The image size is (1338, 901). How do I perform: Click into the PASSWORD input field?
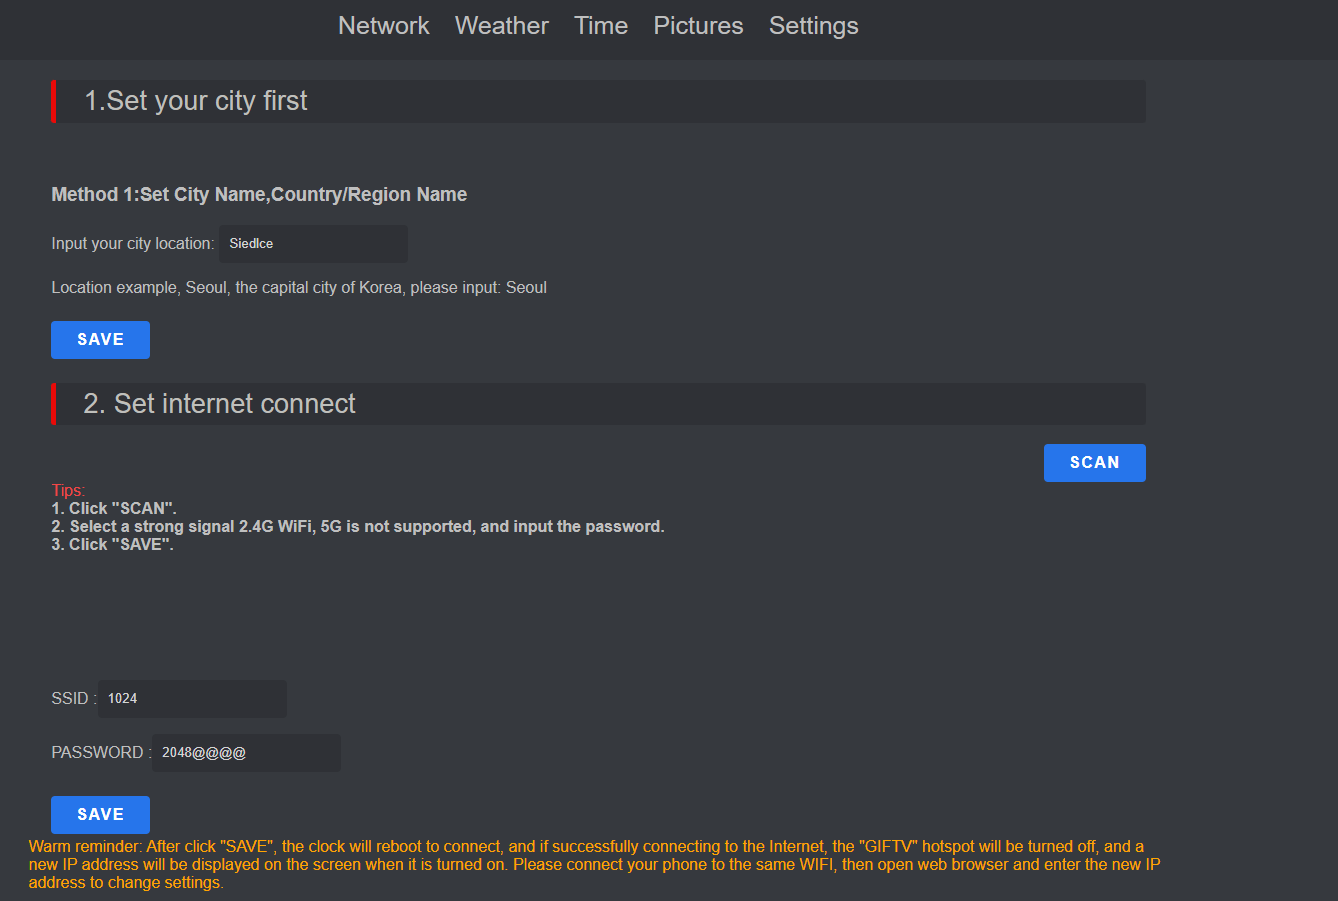(246, 753)
